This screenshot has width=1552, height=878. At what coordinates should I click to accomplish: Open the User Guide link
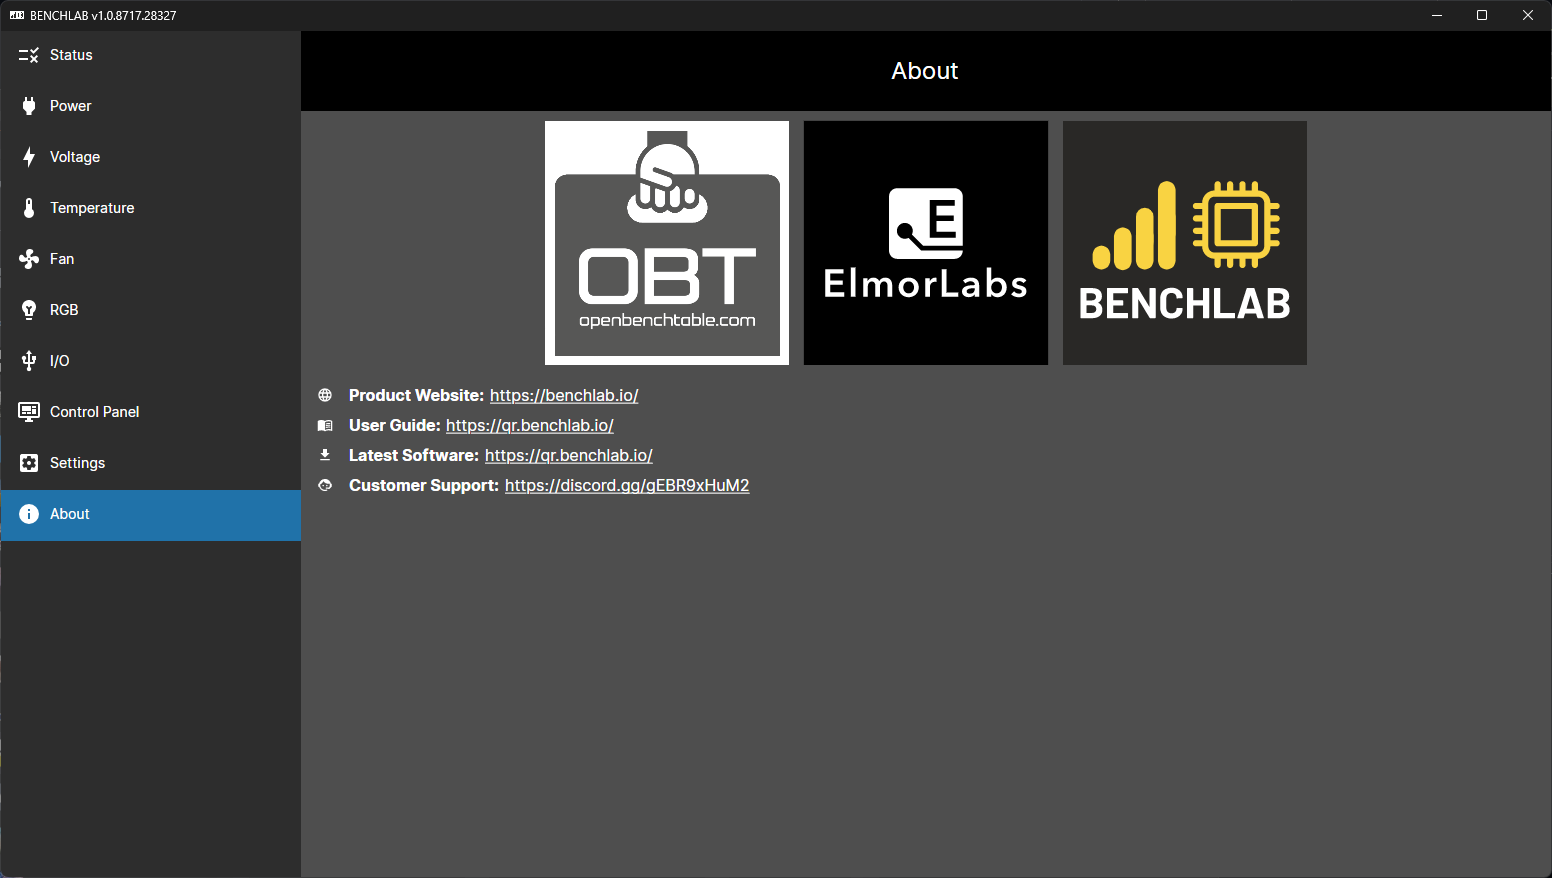coord(529,426)
